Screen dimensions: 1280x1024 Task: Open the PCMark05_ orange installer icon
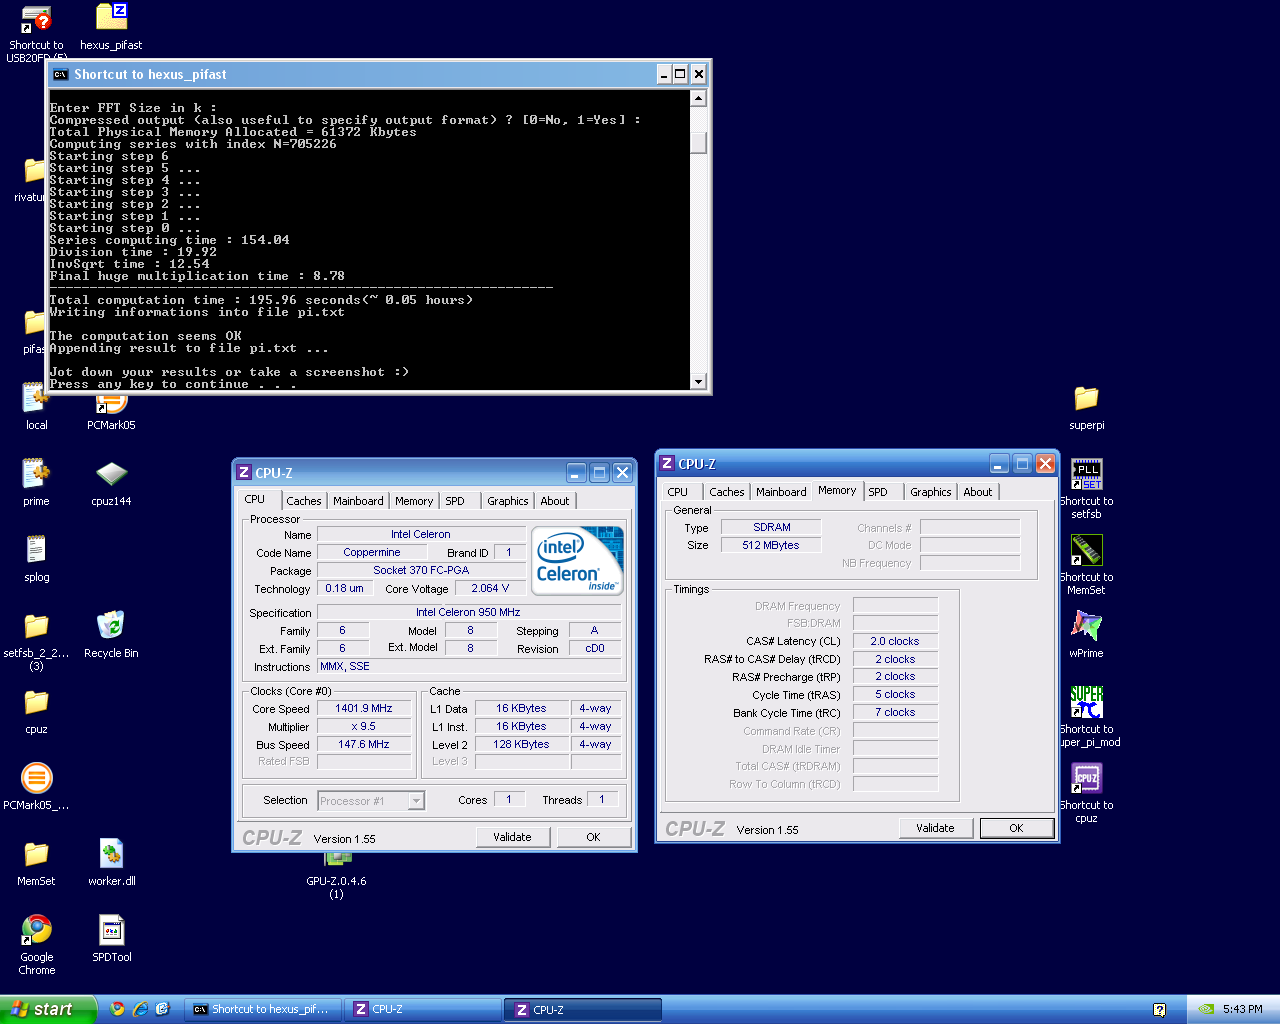tap(36, 777)
